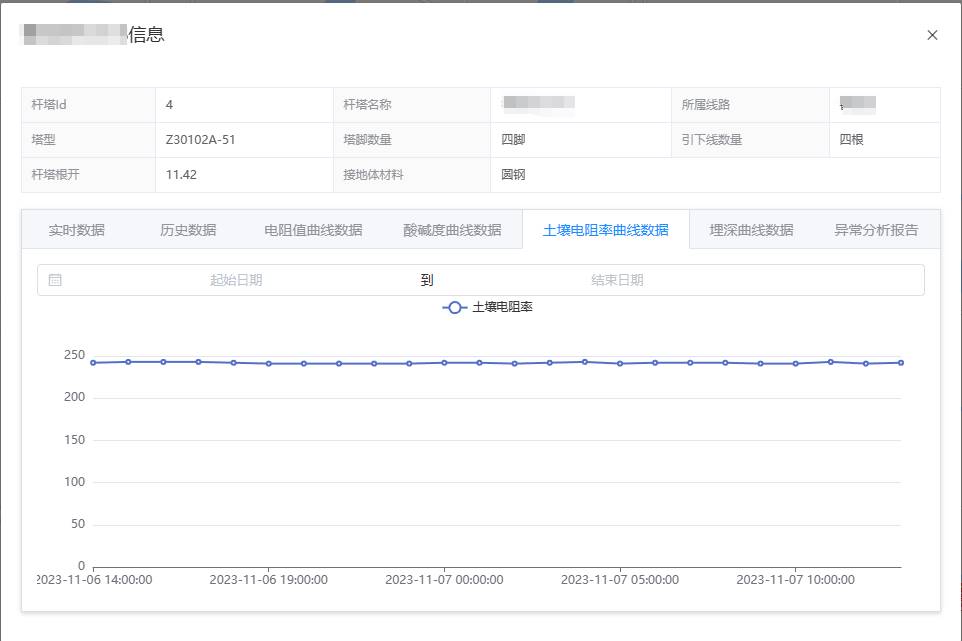Toggle the 土壤电阻率 legend series
962x641 pixels.
[488, 307]
